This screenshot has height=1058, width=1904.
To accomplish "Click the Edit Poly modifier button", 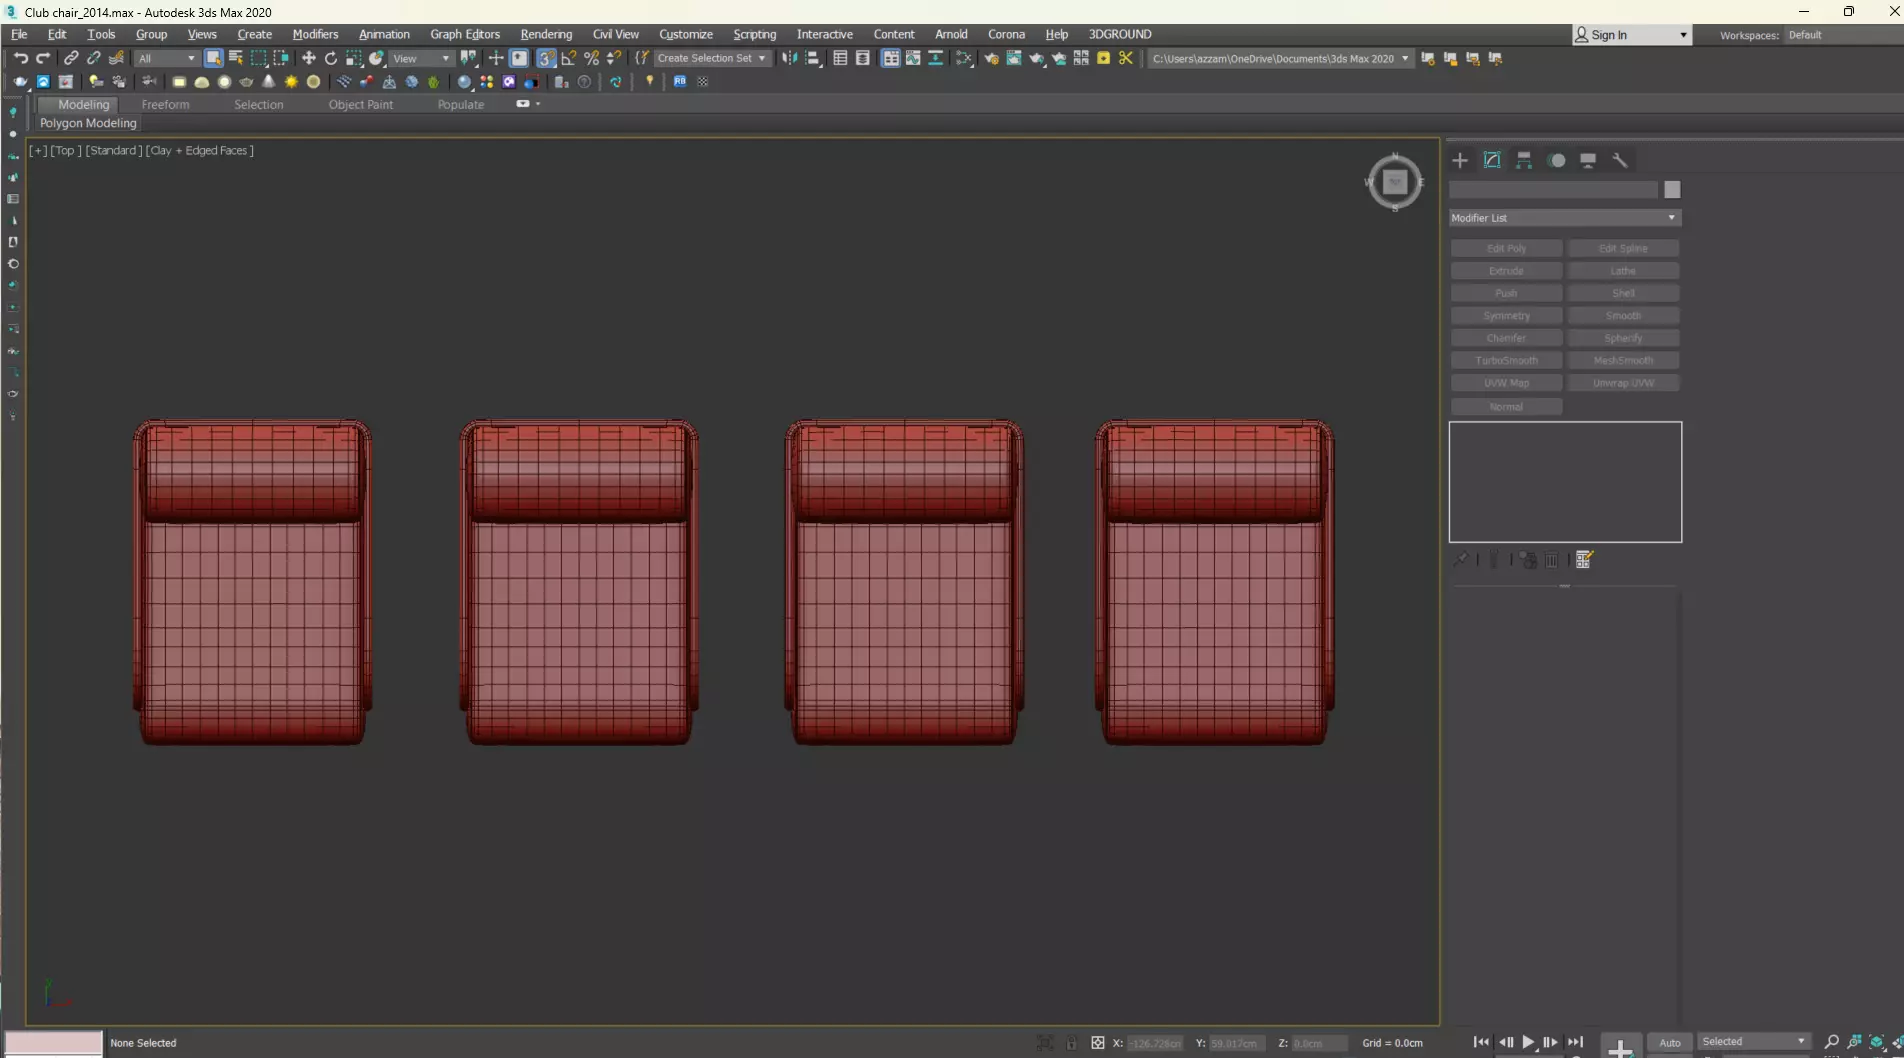I will (1506, 248).
